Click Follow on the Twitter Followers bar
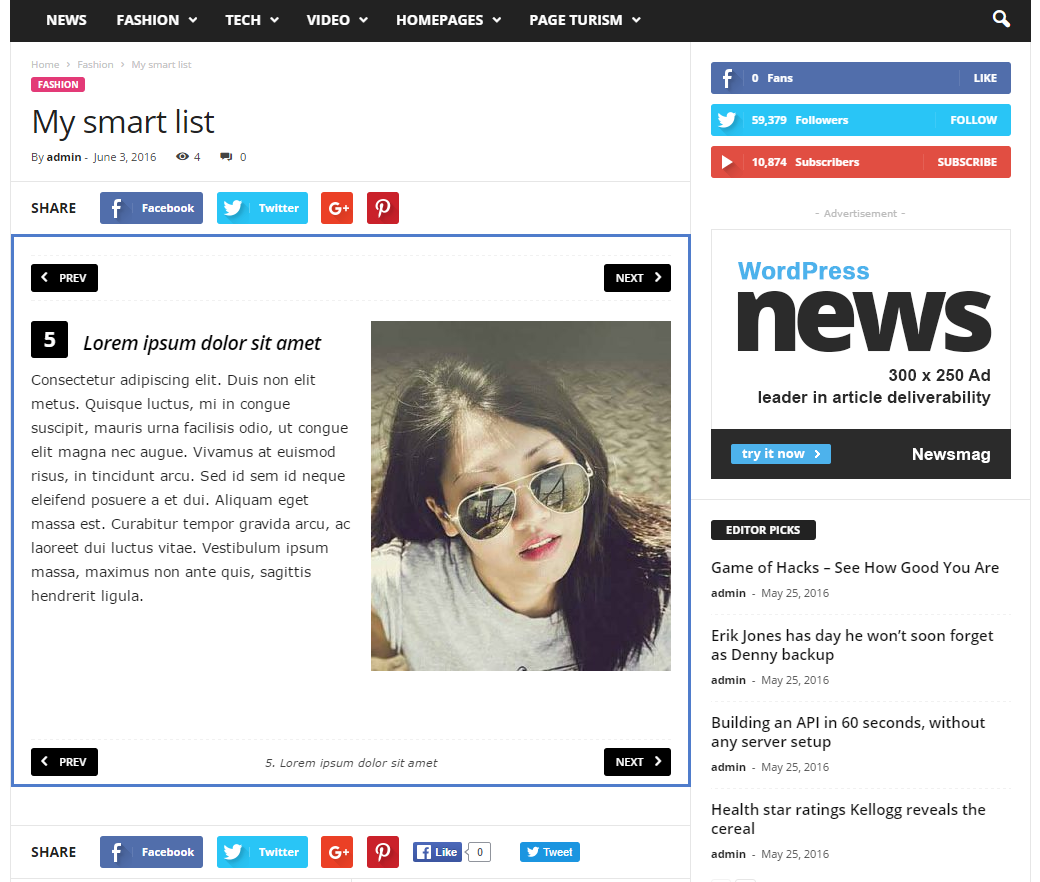Image resolution: width=1040 pixels, height=882 pixels. tap(973, 120)
